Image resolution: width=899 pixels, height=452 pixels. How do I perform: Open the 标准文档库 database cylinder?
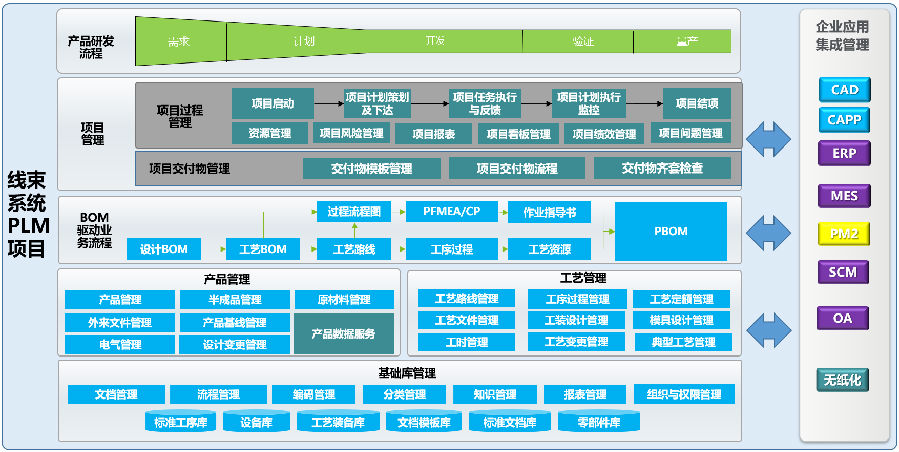pyautogui.click(x=509, y=422)
